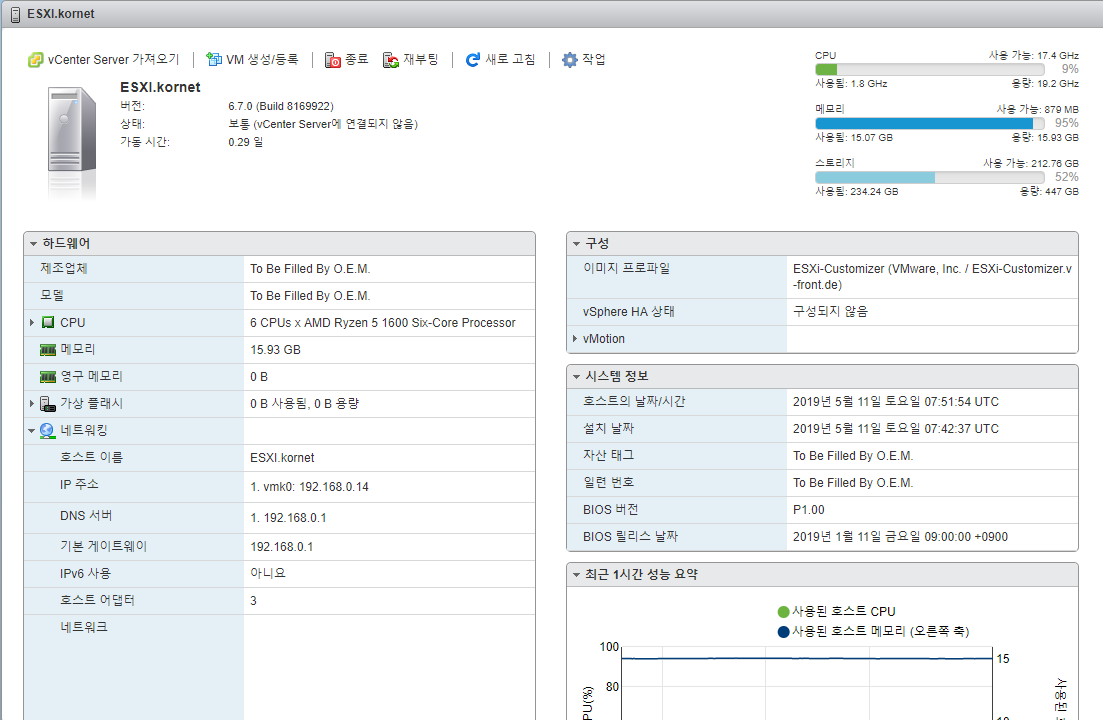Collapse 최근 1시간 성능 요약 panel
Viewport: 1103px width, 720px height.
point(576,575)
